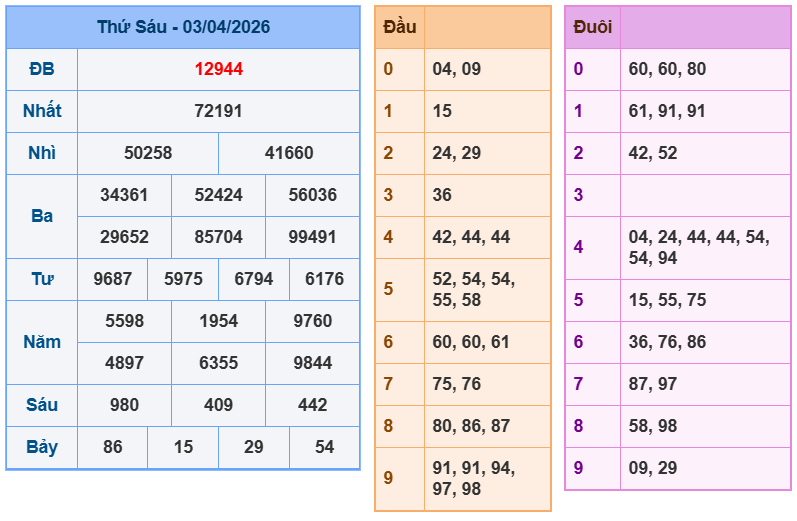The image size is (797, 521).
Task: Click Đuôi row 1 values 61, 91, 91
Action: (x=667, y=111)
